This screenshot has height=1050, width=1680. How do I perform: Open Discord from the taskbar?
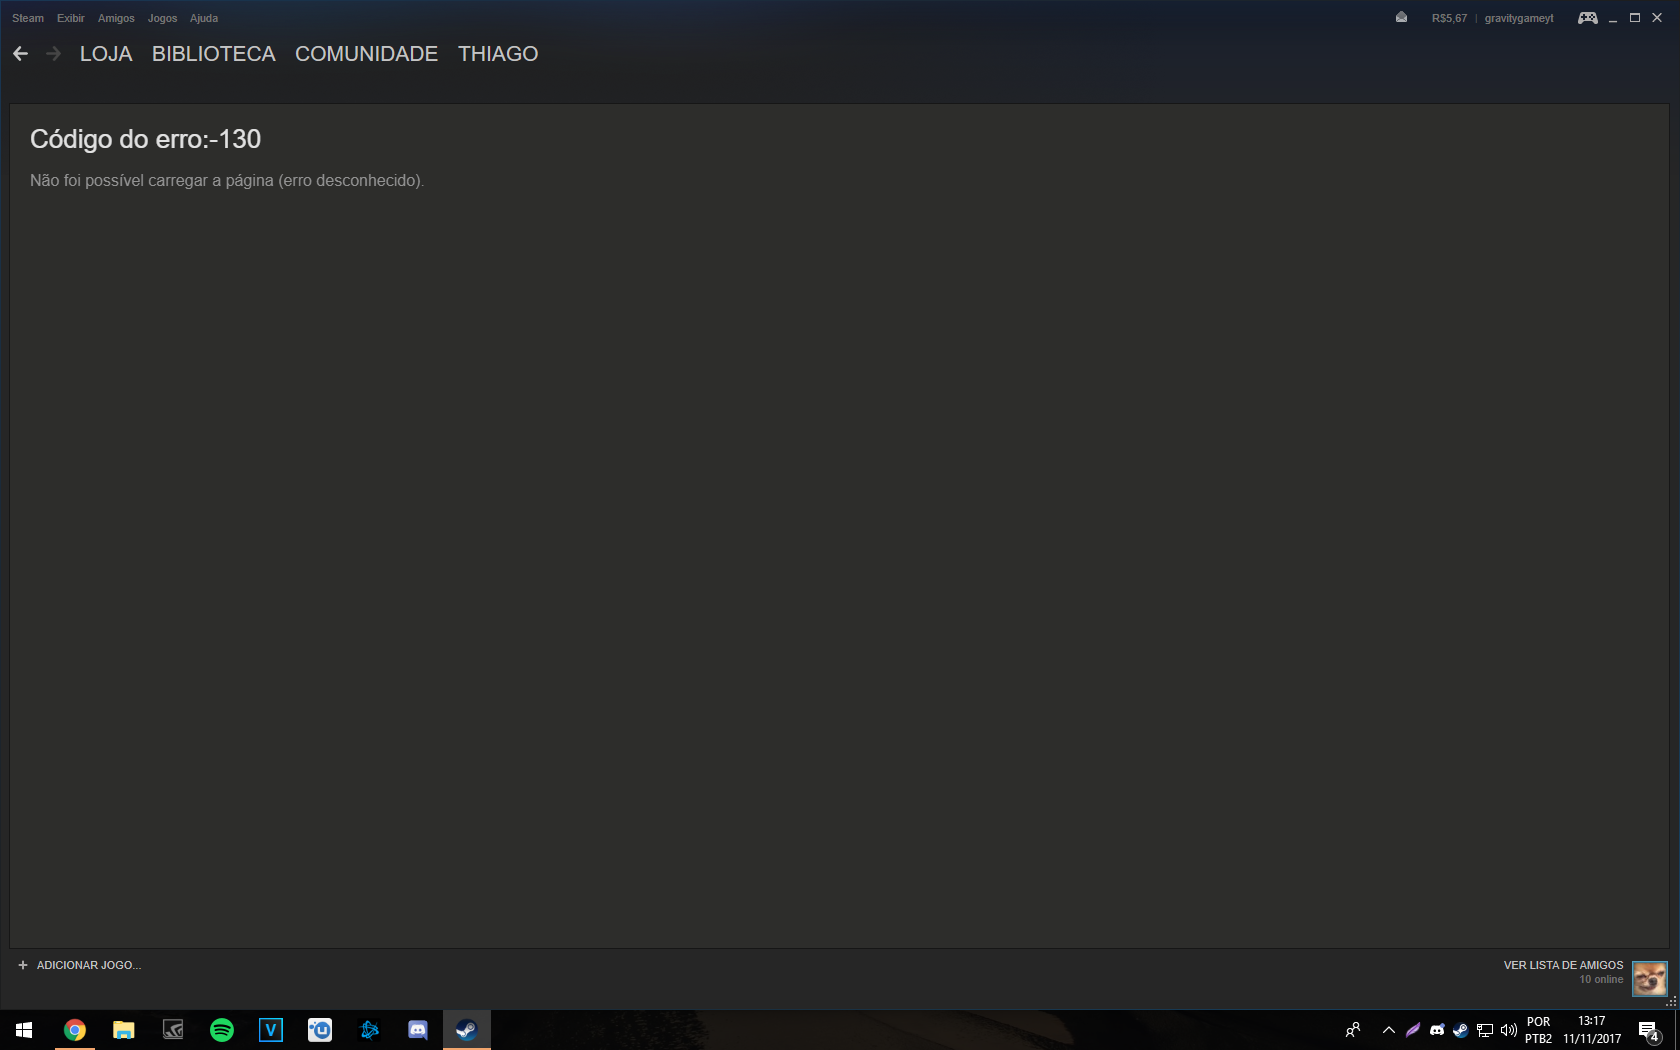(417, 1030)
